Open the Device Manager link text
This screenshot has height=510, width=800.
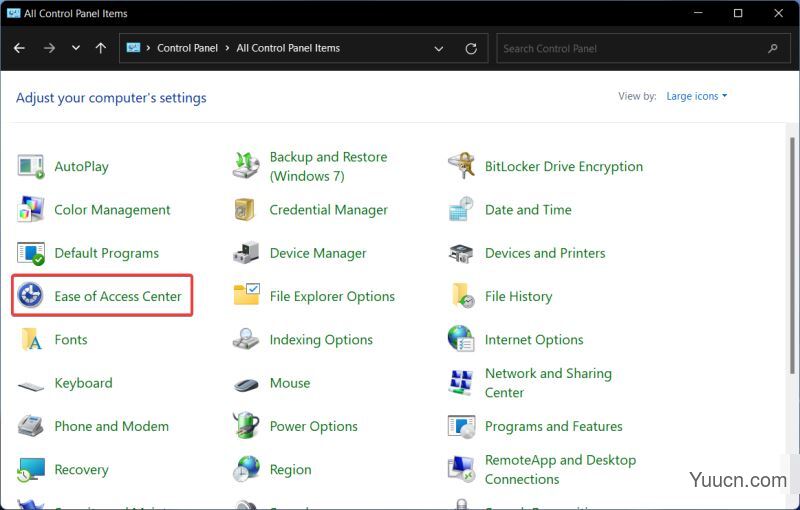(318, 253)
